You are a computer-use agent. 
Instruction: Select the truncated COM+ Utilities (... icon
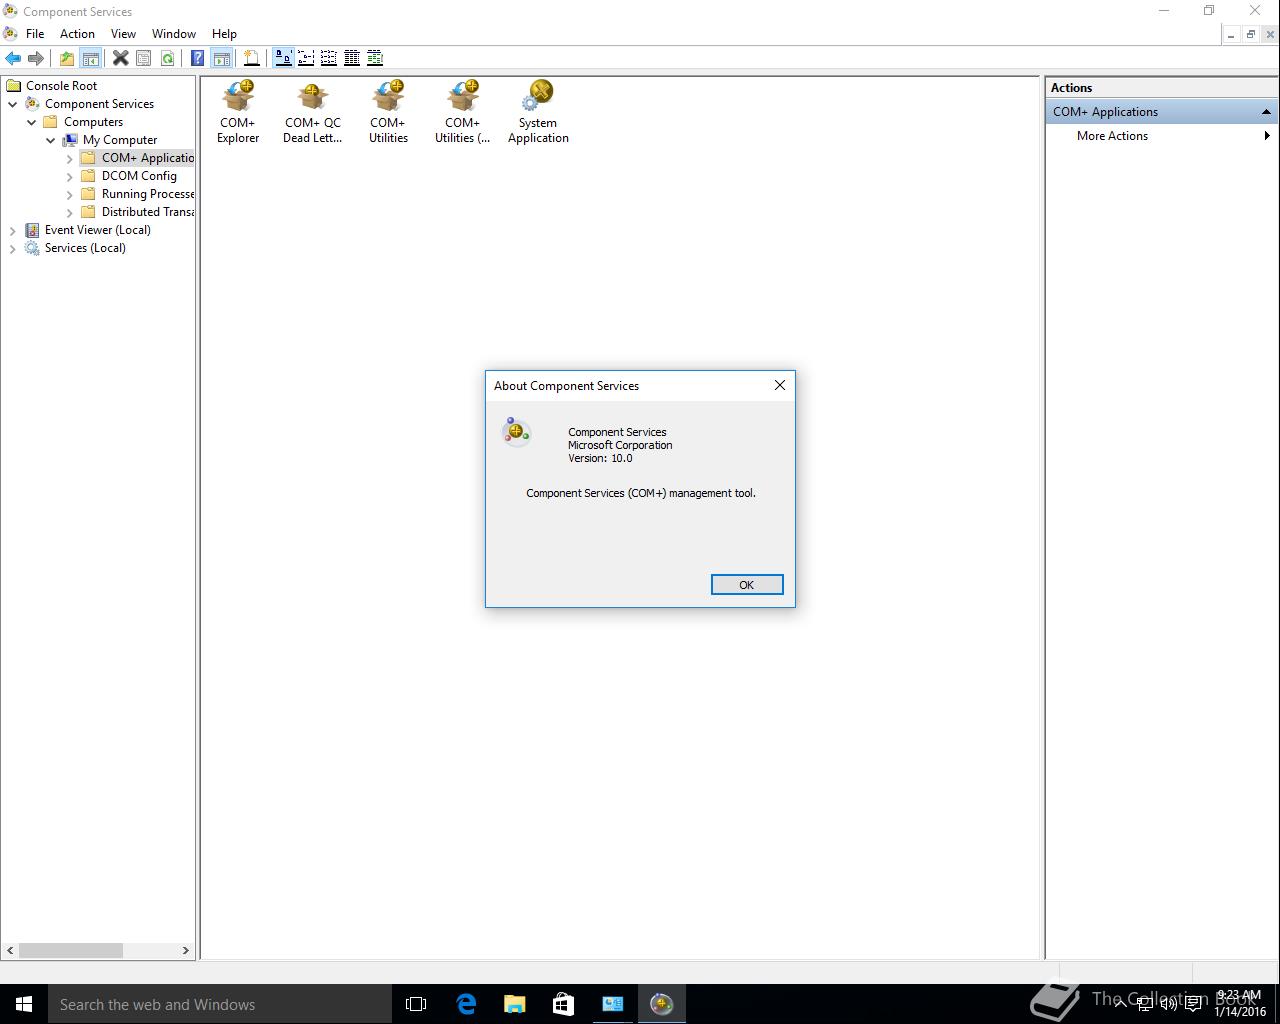(463, 112)
